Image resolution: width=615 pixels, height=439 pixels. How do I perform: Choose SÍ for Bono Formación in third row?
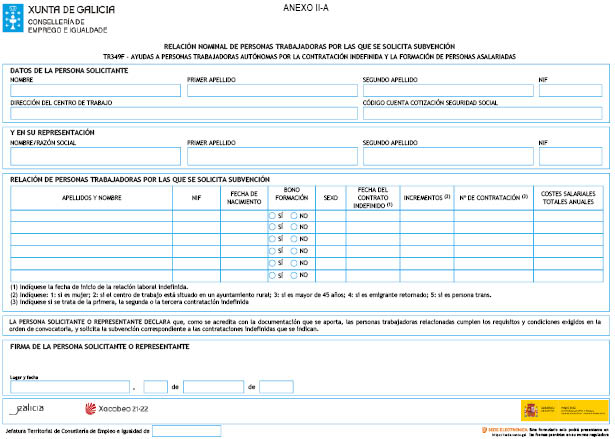click(272, 239)
